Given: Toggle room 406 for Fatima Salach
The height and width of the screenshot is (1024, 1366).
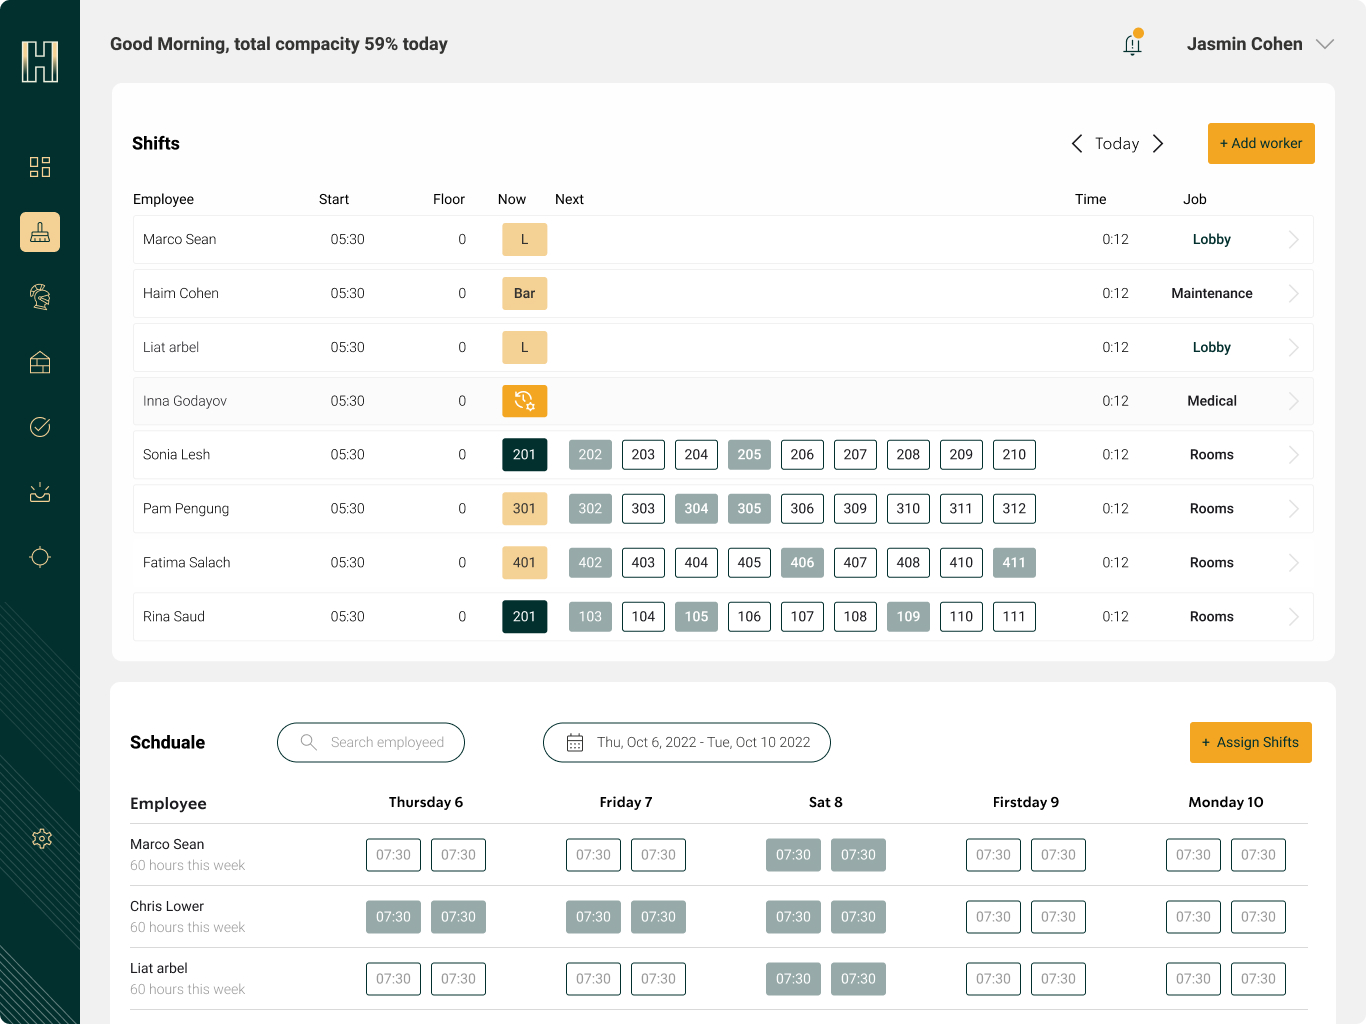Looking at the screenshot, I should [802, 563].
